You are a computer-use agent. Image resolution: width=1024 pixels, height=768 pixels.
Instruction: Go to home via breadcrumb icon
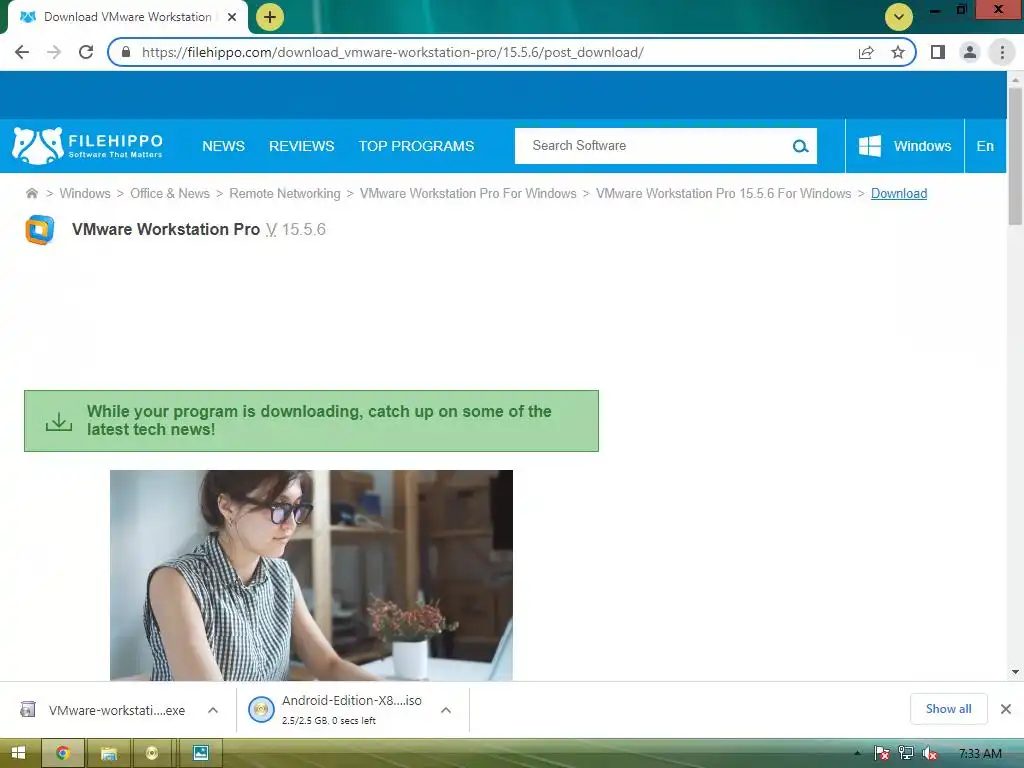tap(31, 193)
